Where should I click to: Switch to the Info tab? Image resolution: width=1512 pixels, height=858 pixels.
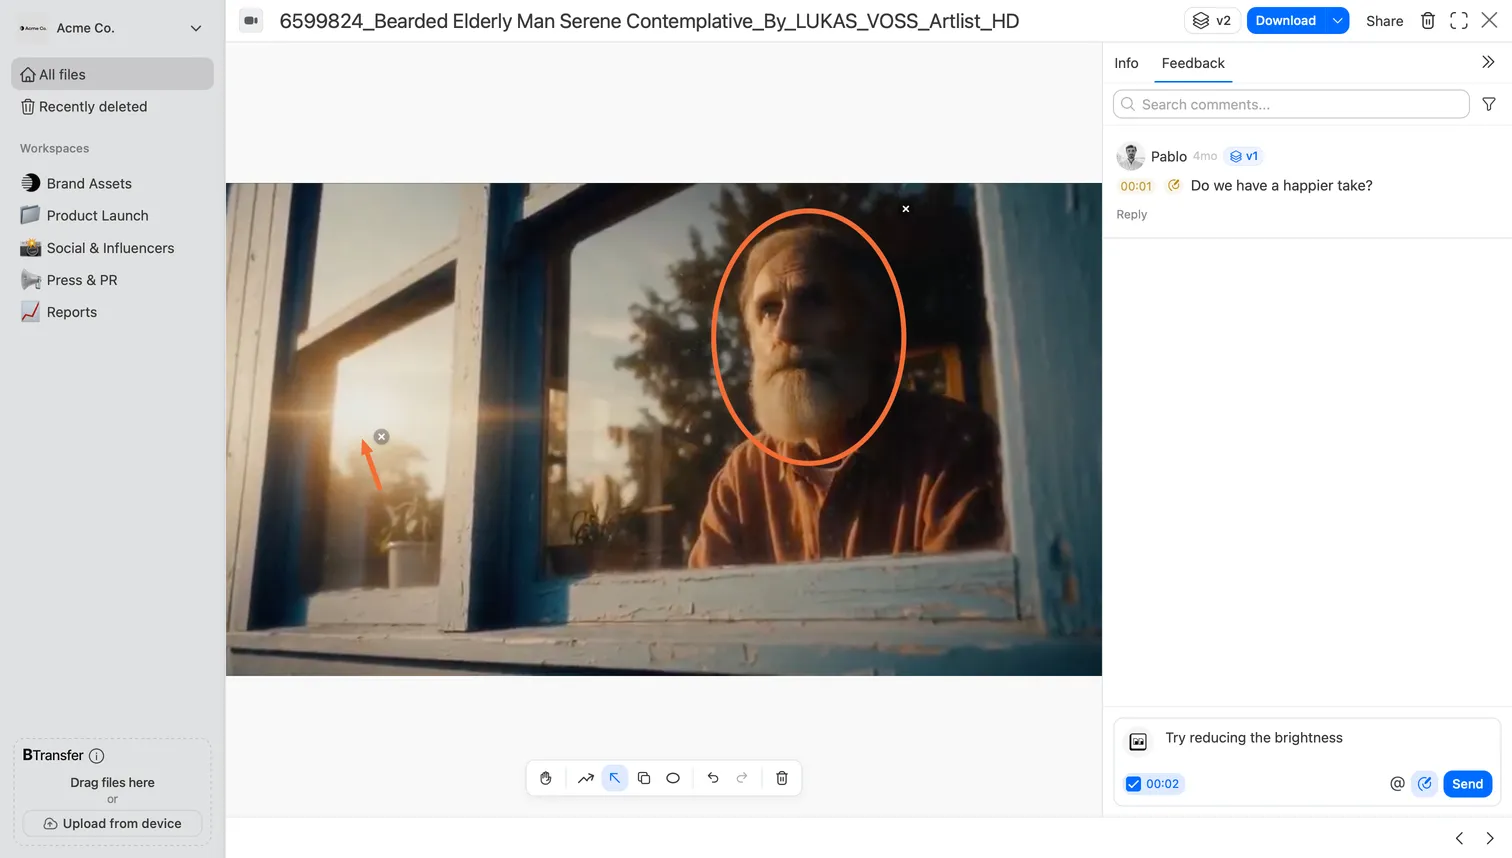pyautogui.click(x=1126, y=63)
